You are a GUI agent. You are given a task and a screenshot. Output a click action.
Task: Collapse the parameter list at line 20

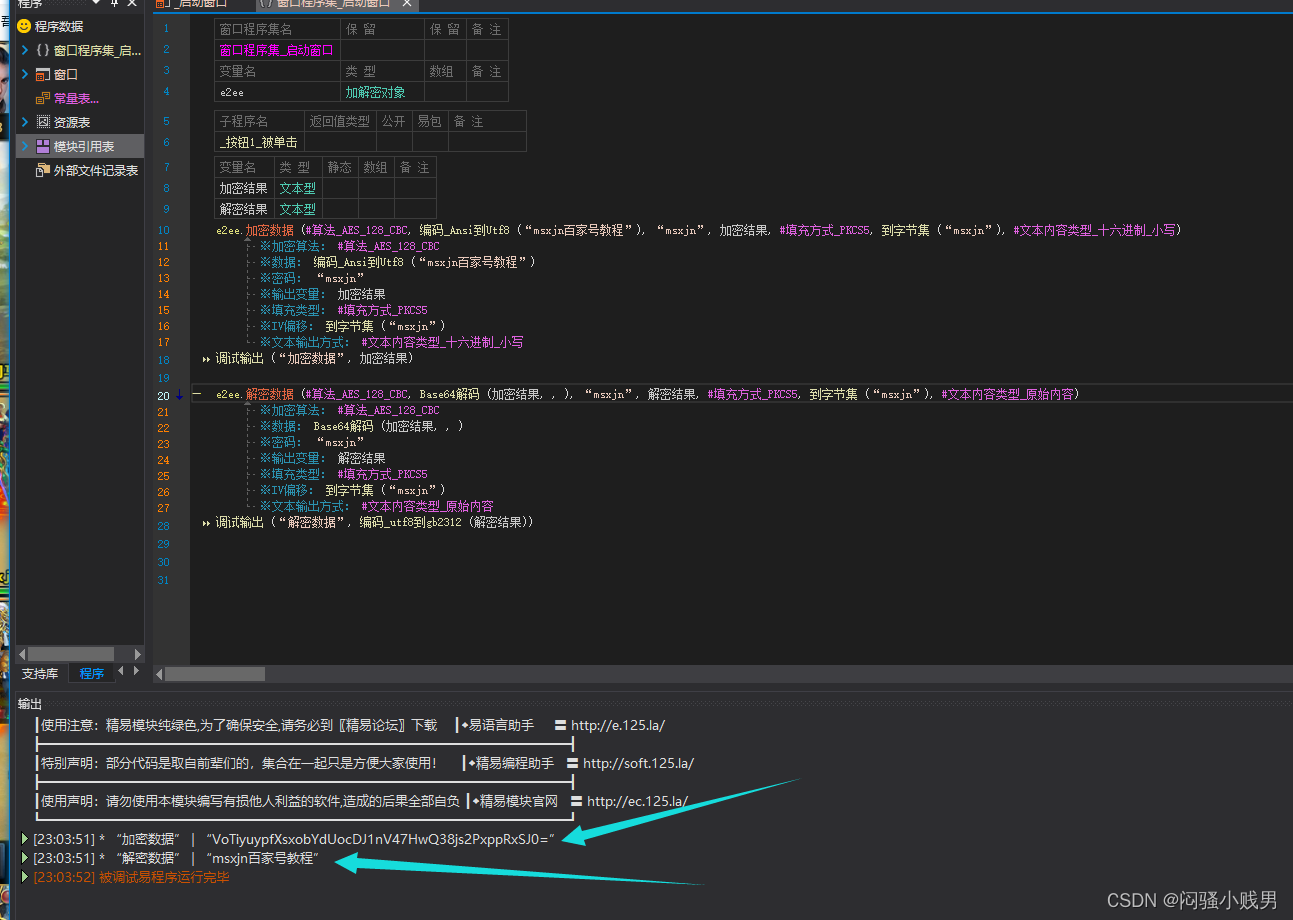click(x=197, y=394)
